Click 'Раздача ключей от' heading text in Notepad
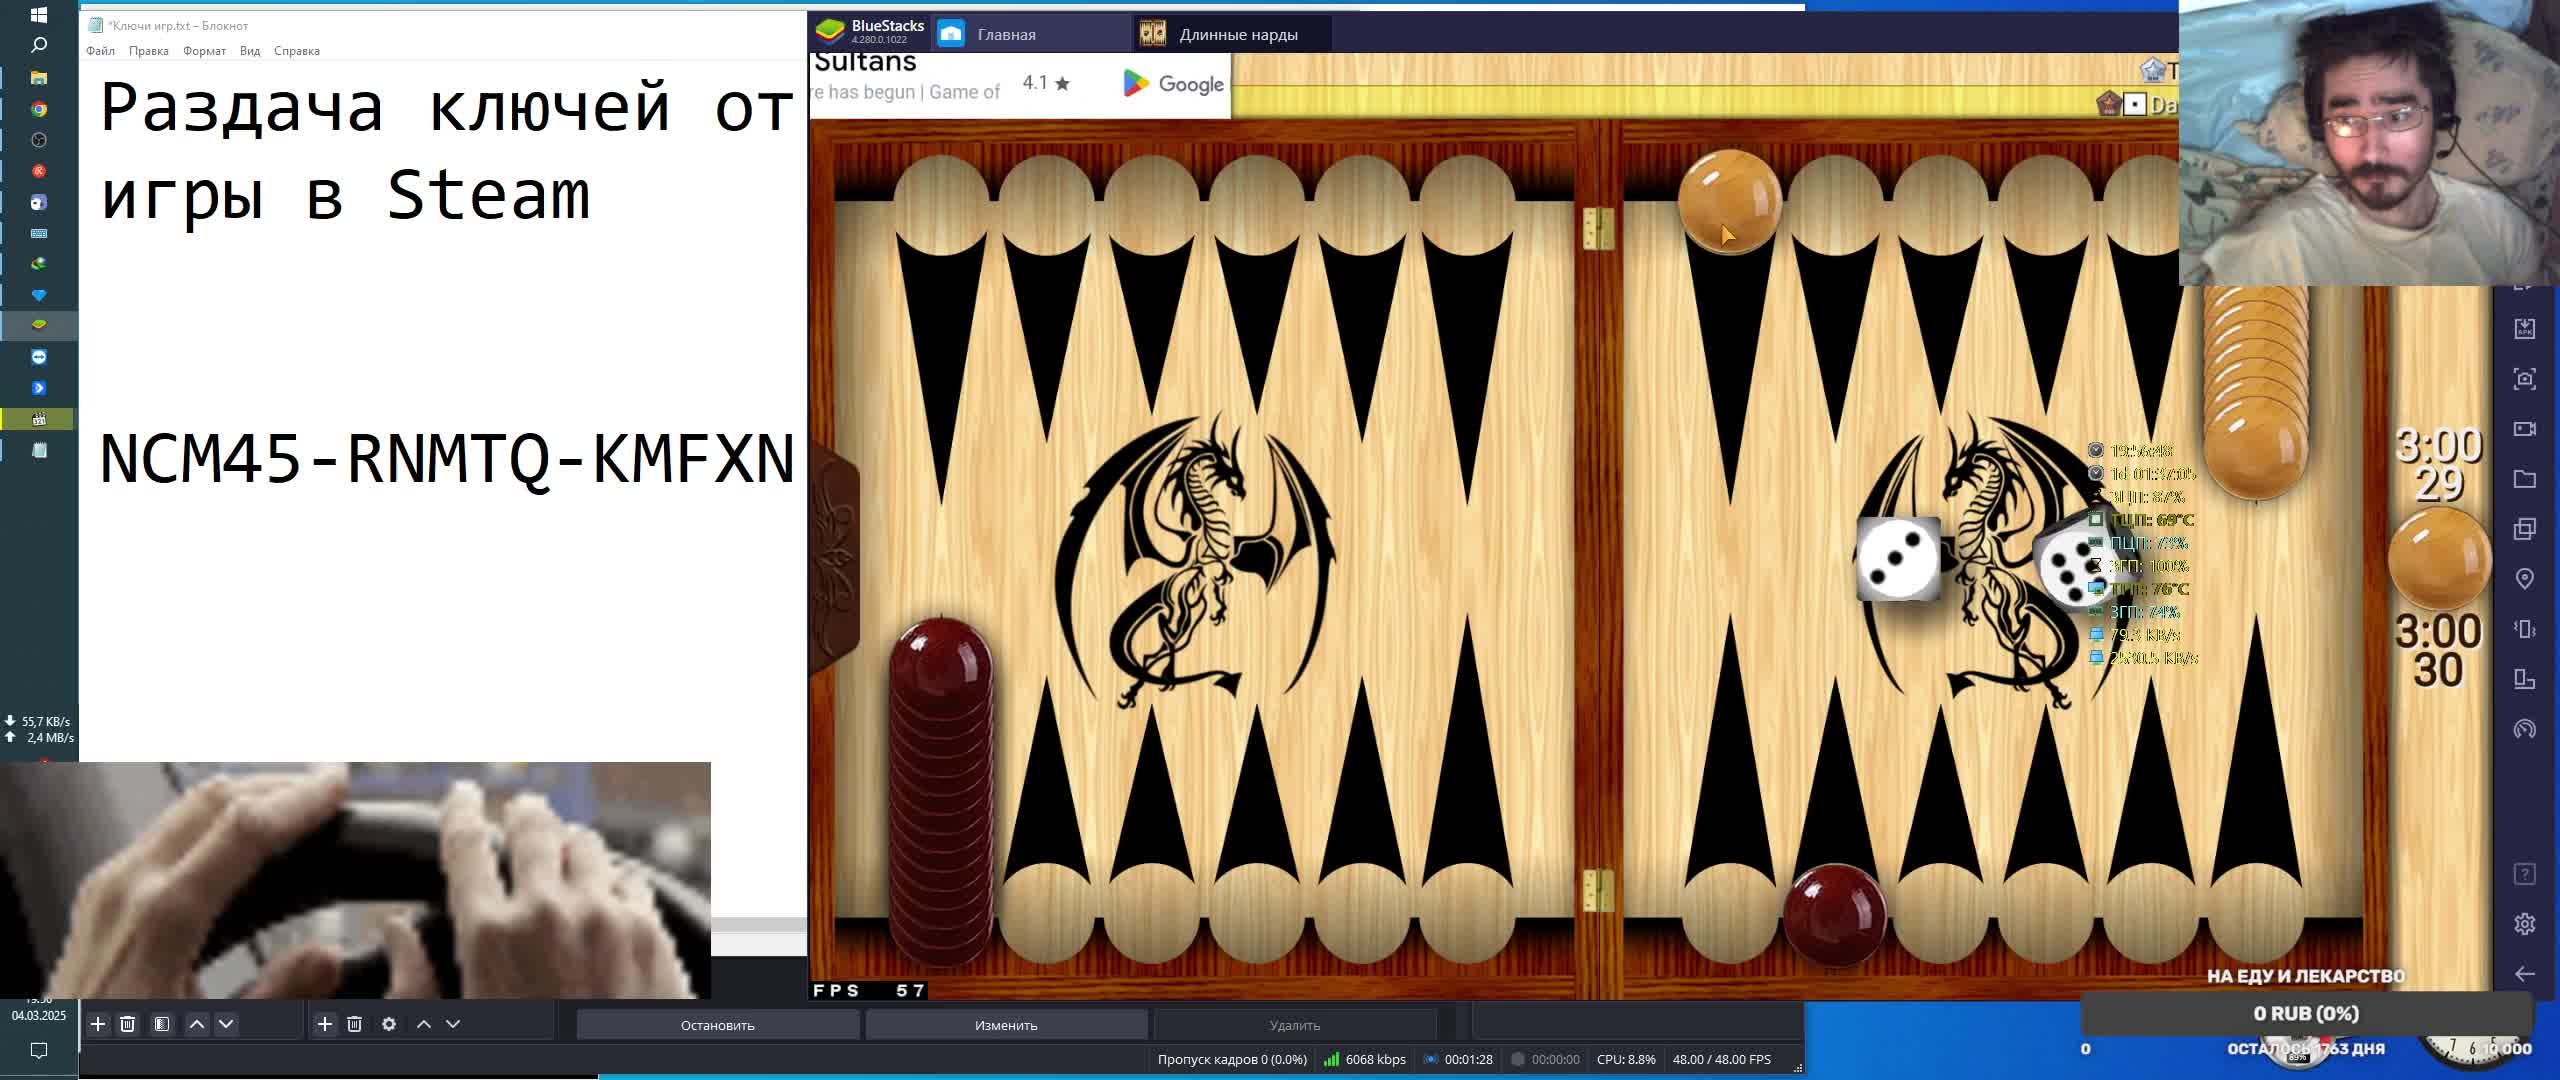 446,107
